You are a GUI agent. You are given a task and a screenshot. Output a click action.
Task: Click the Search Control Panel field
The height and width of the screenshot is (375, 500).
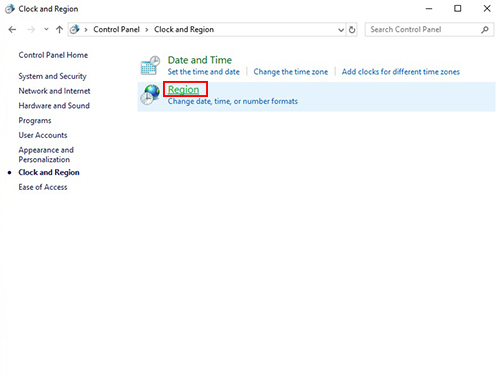(429, 29)
